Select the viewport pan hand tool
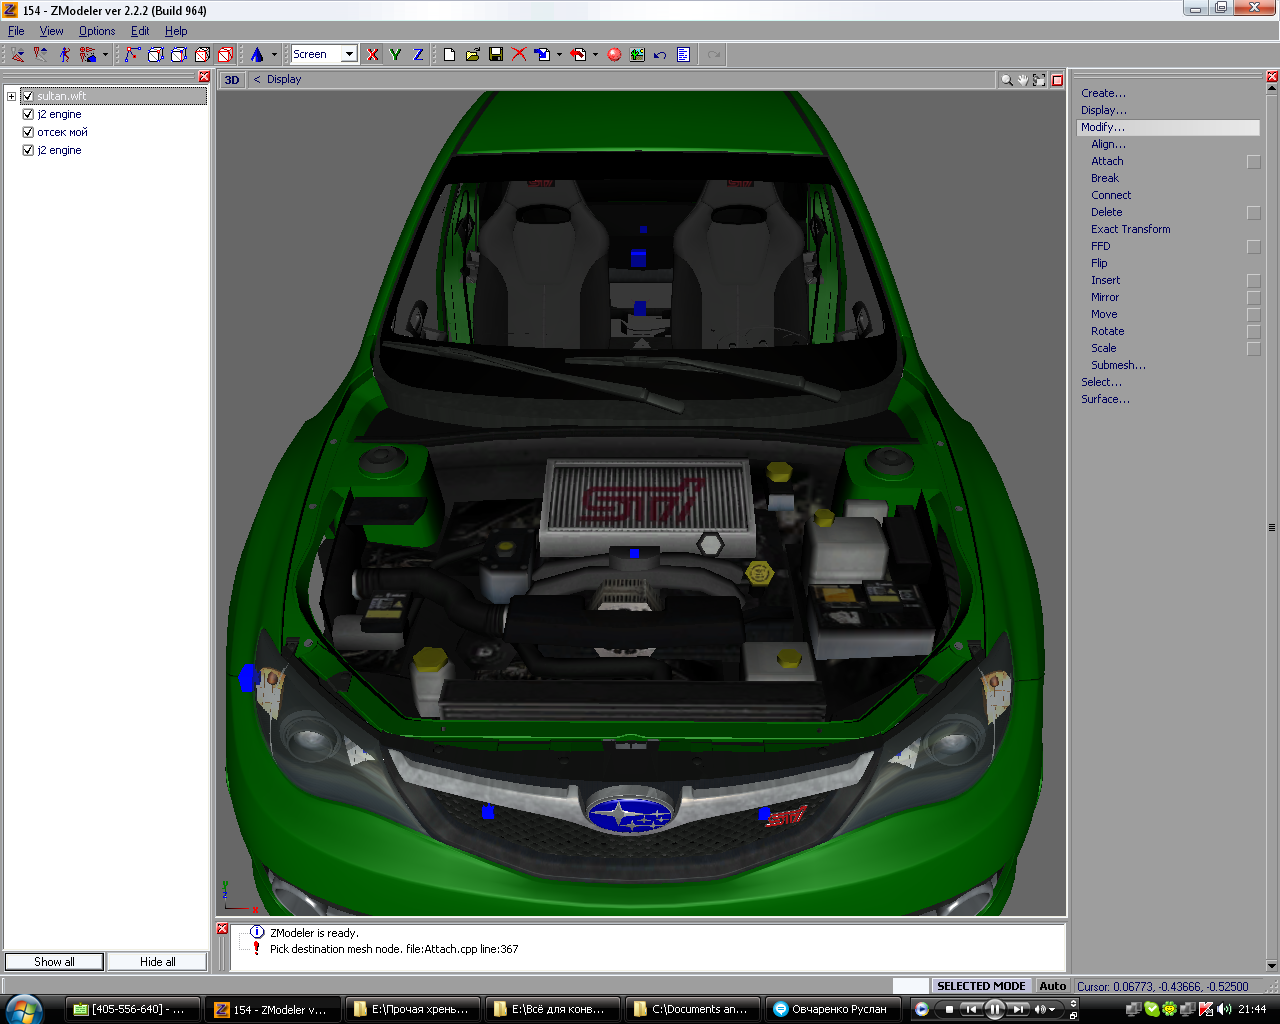Screen dimensions: 1280x1024 (x=1023, y=80)
